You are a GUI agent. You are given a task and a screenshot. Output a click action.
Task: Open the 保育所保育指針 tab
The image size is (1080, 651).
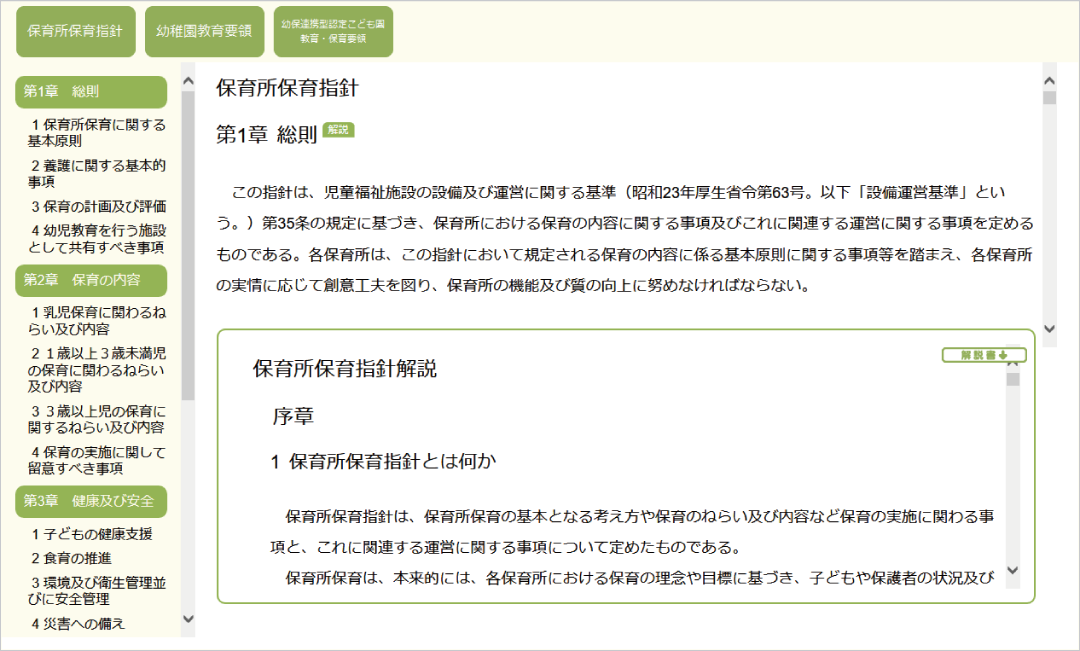pos(75,32)
